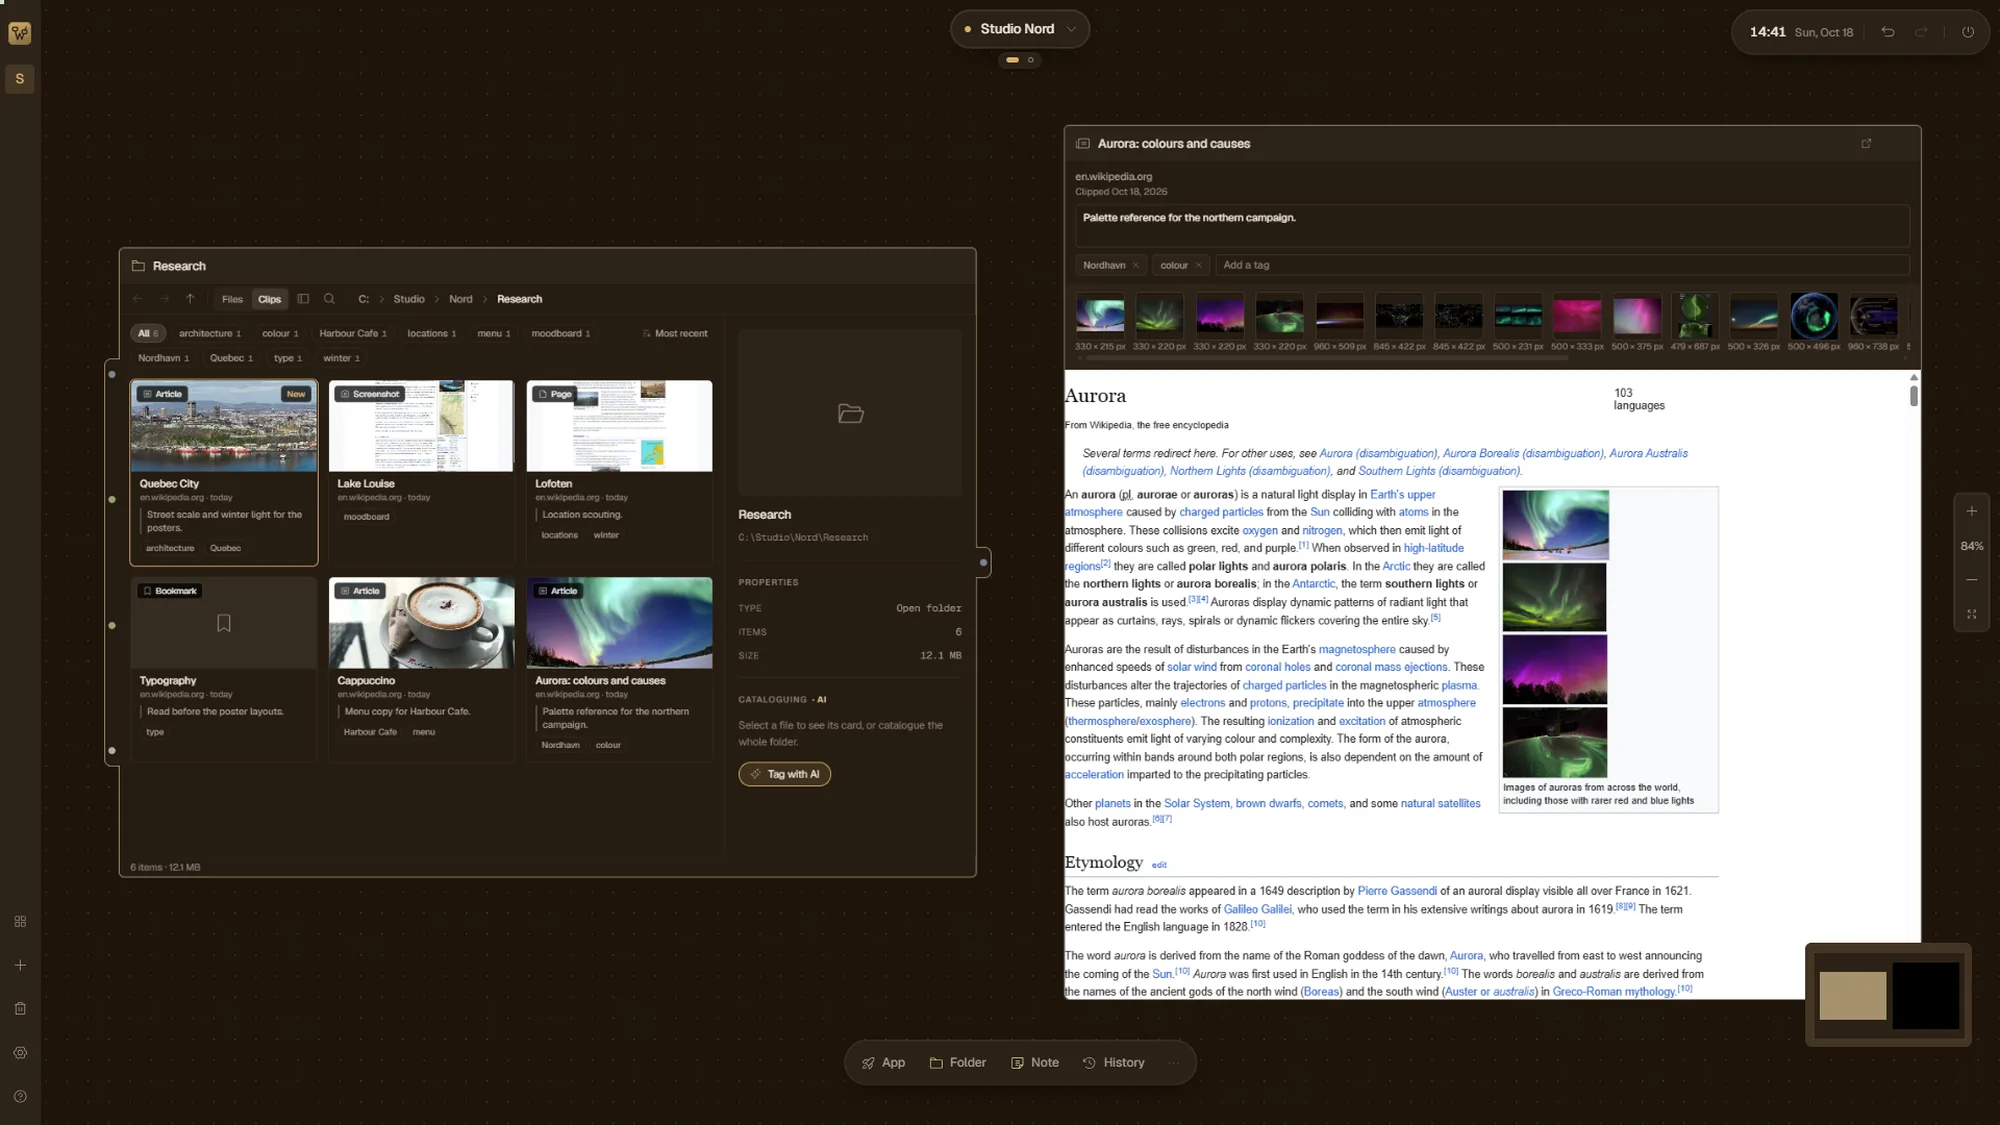Open the trash icon in the left sidebar
Screen dimensions: 2000x1125
pyautogui.click(x=20, y=1009)
